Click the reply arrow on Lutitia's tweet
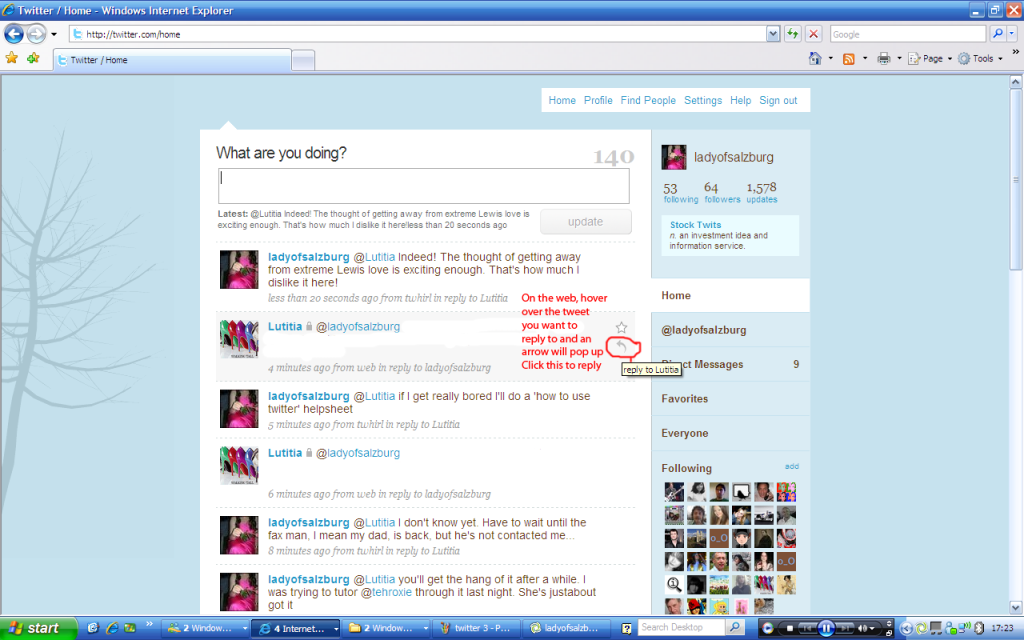The height and width of the screenshot is (640, 1024). 622,346
